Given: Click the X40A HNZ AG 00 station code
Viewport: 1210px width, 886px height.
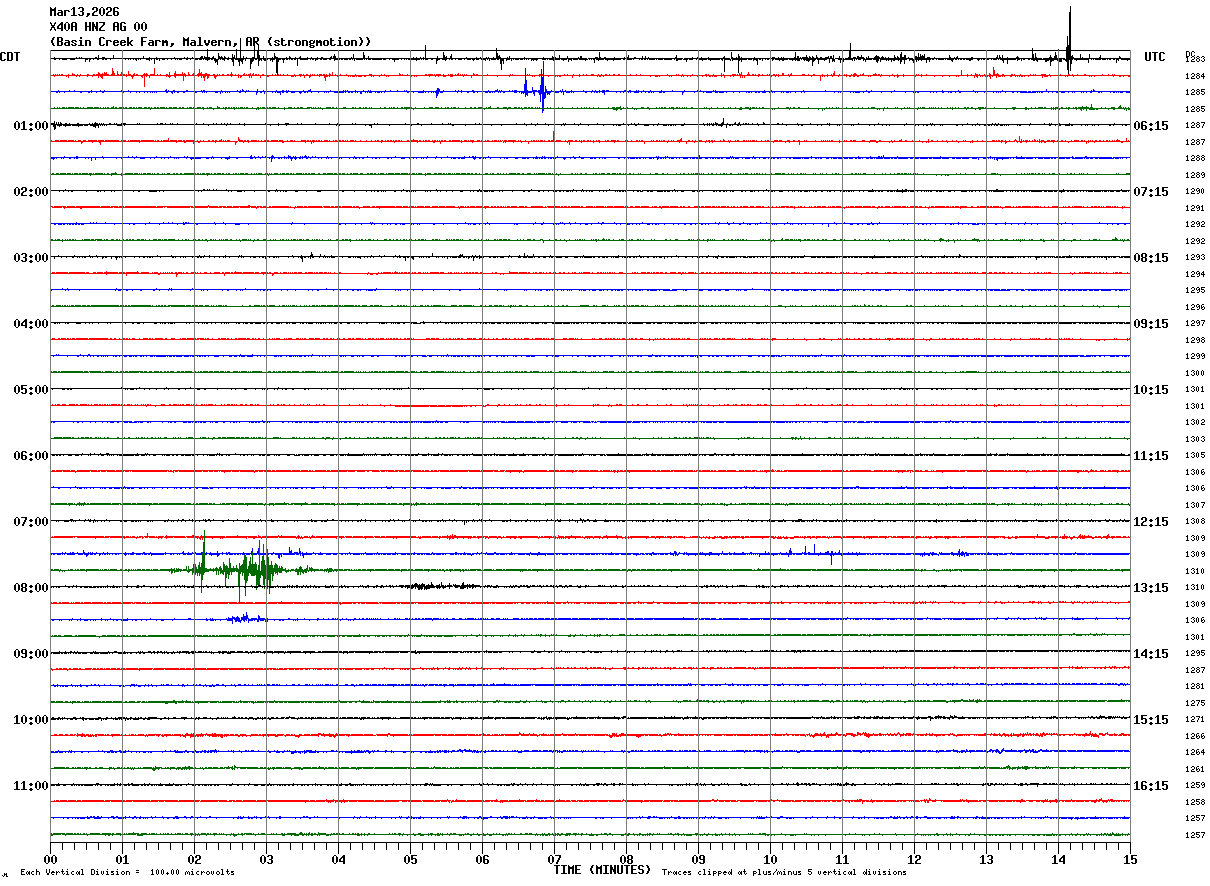Looking at the screenshot, I should point(98,27).
